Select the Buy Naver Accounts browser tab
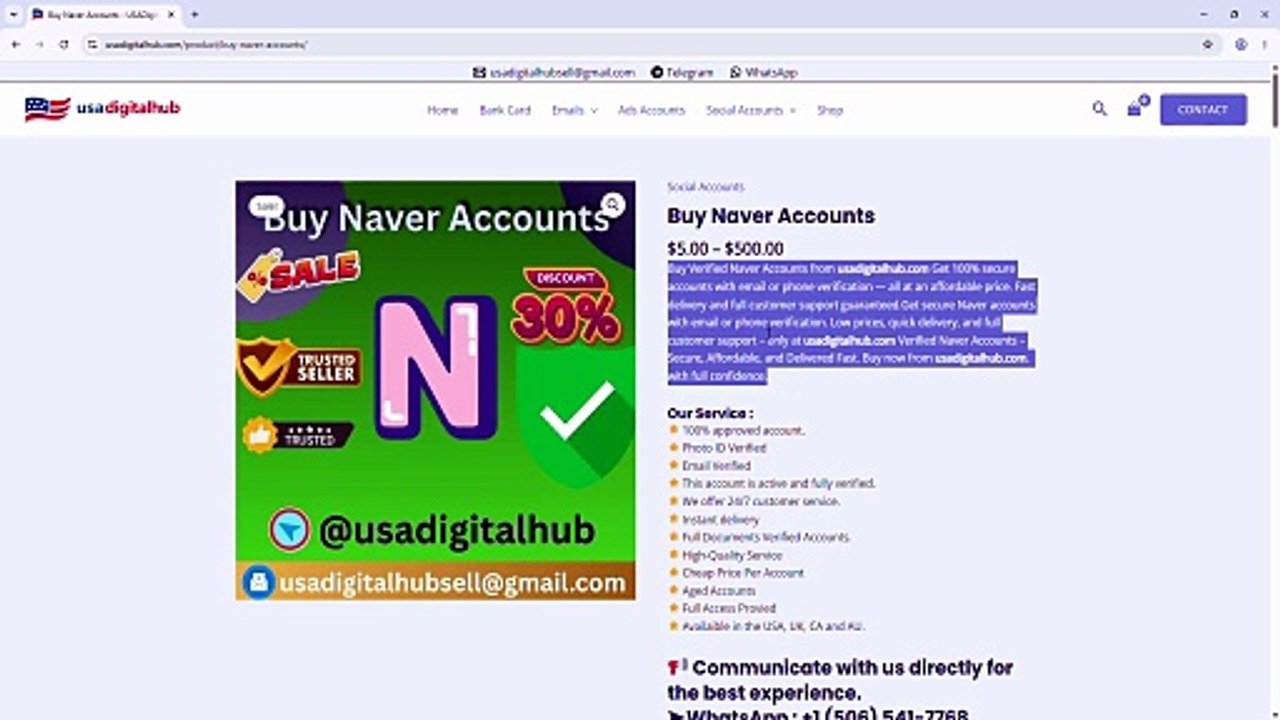 click(x=102, y=15)
